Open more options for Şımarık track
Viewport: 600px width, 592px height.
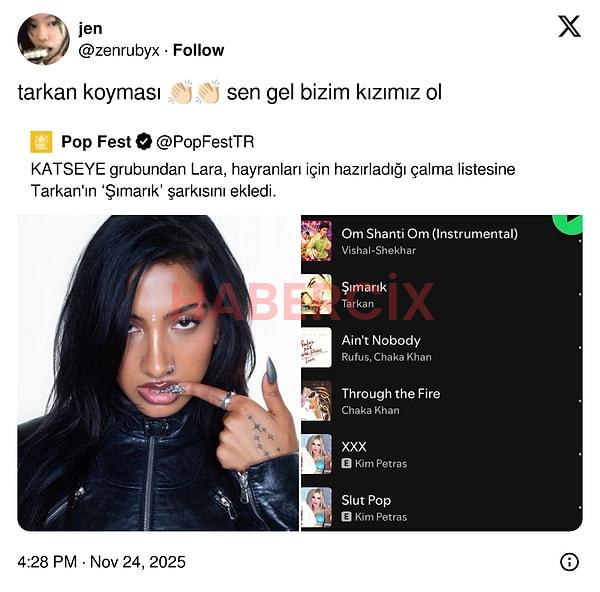point(580,294)
